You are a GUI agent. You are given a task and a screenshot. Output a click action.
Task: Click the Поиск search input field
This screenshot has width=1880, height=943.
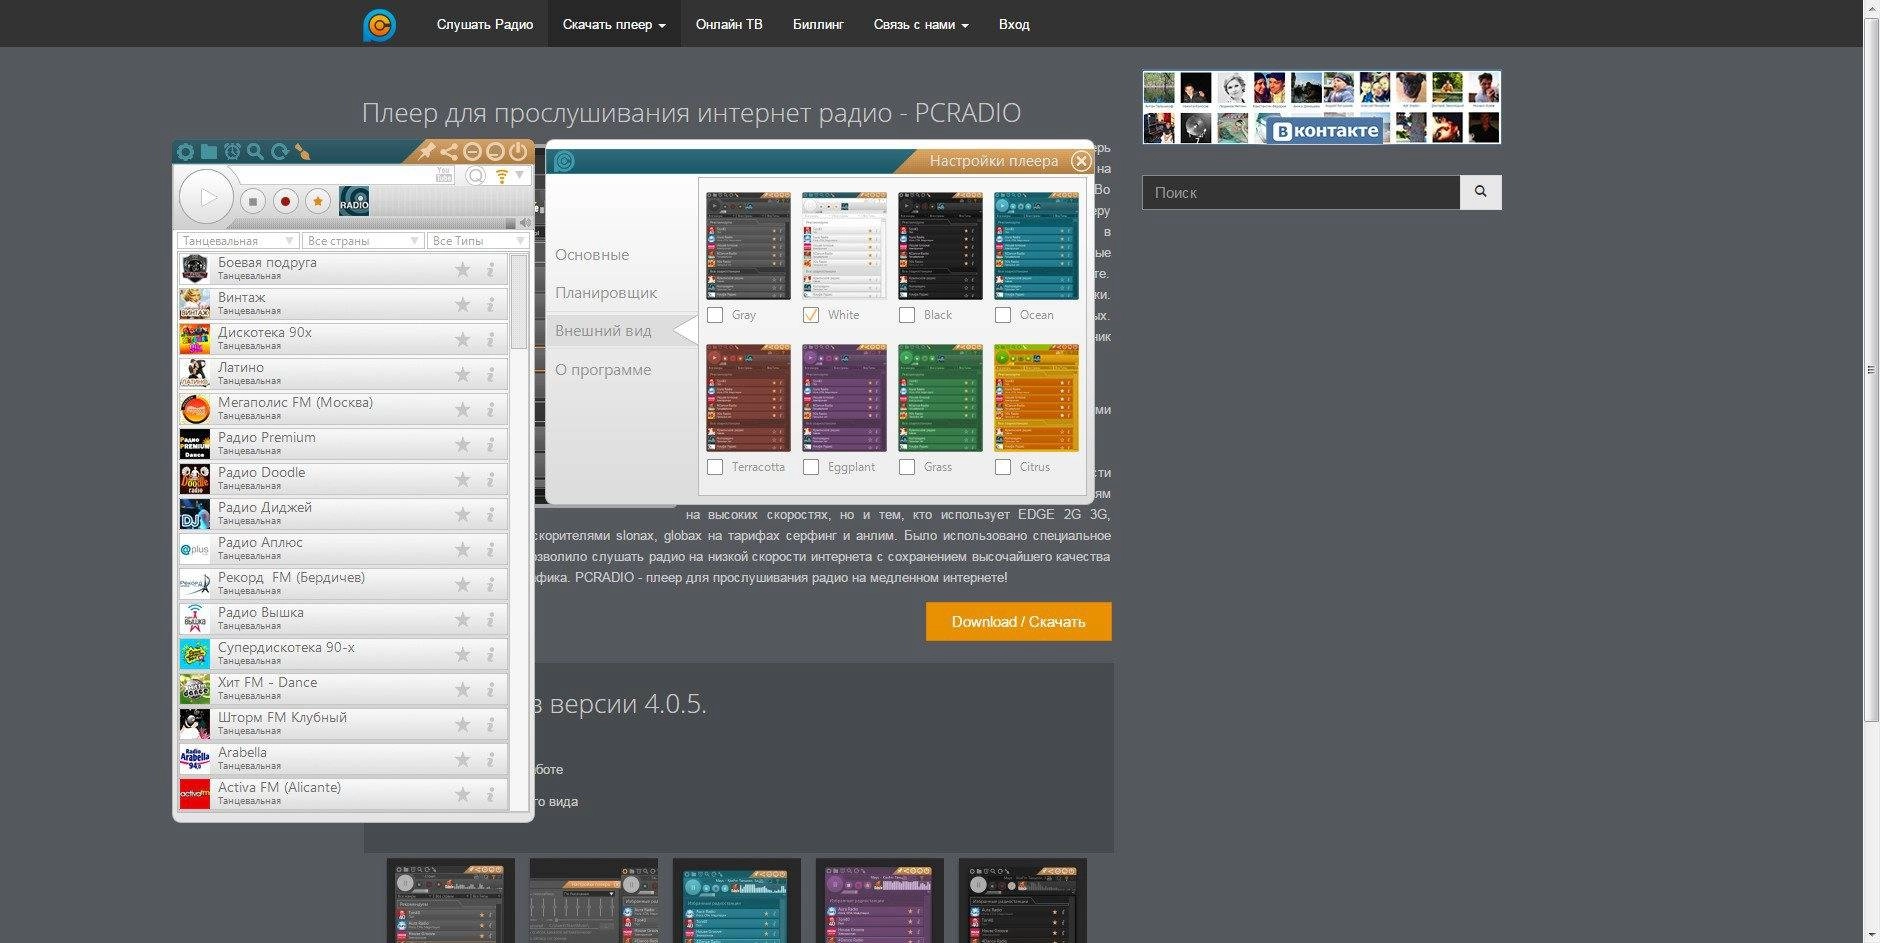tap(1301, 192)
